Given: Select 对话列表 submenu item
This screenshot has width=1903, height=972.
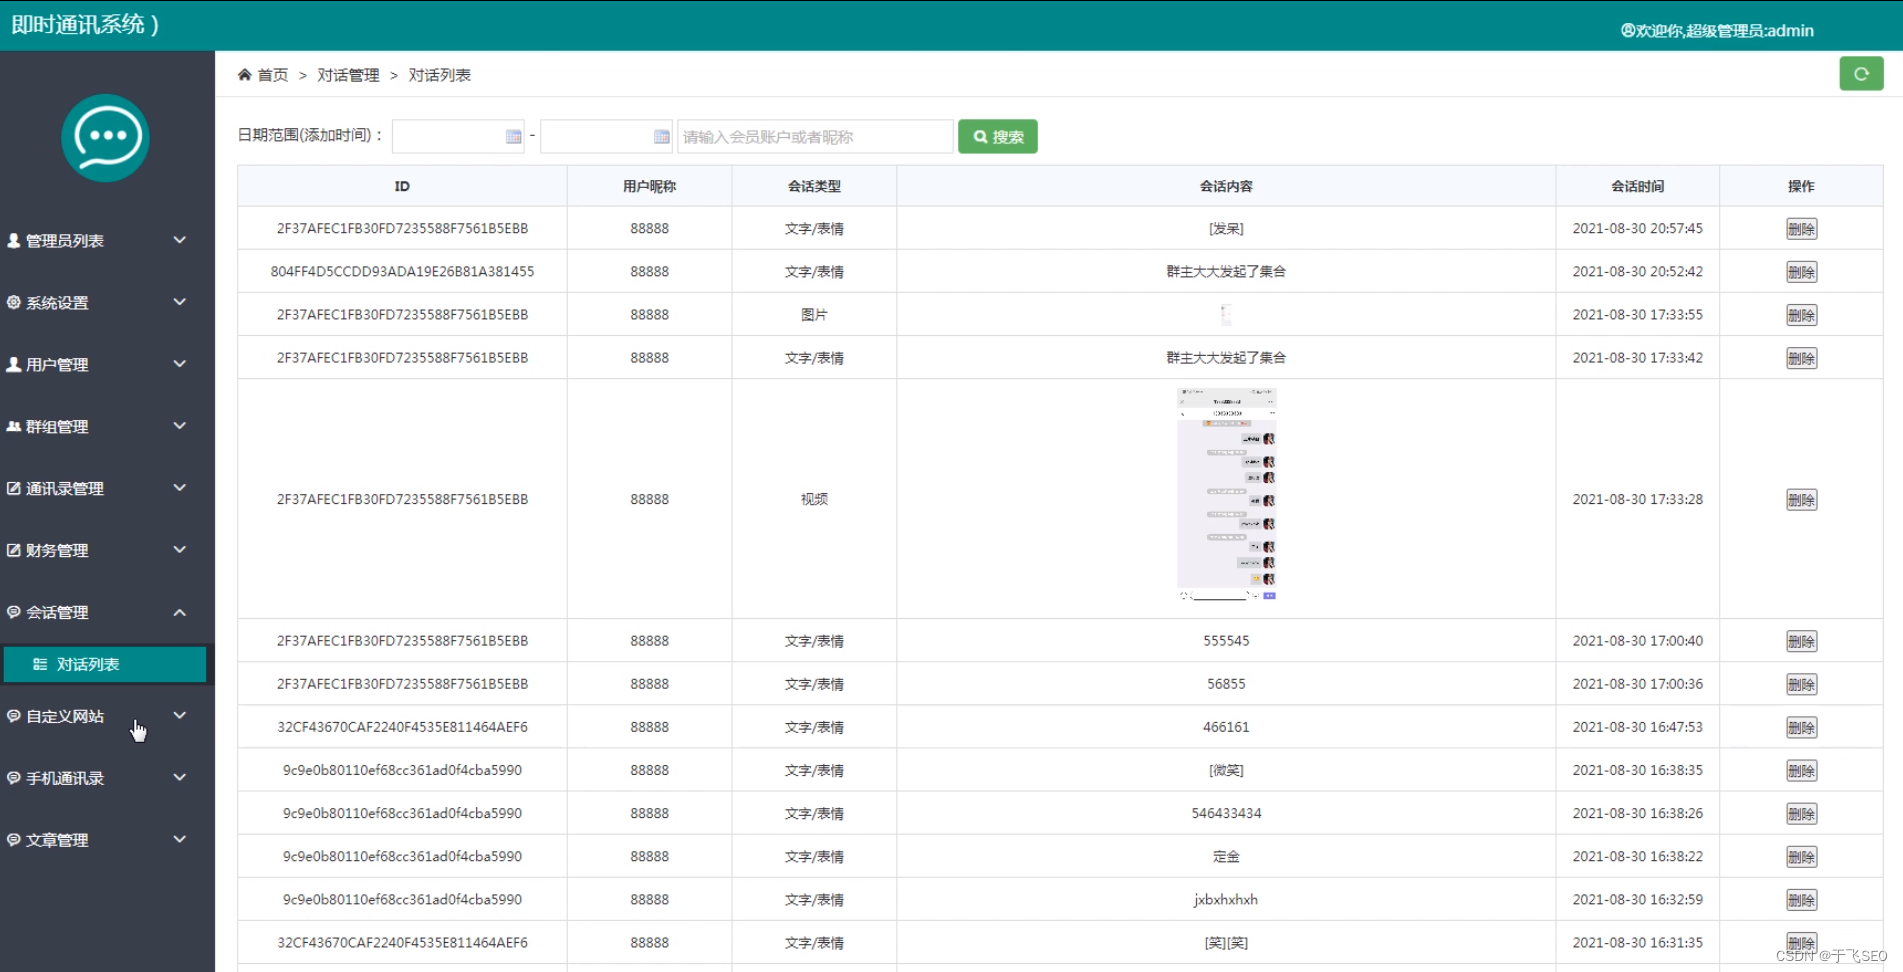Looking at the screenshot, I should tap(105, 664).
